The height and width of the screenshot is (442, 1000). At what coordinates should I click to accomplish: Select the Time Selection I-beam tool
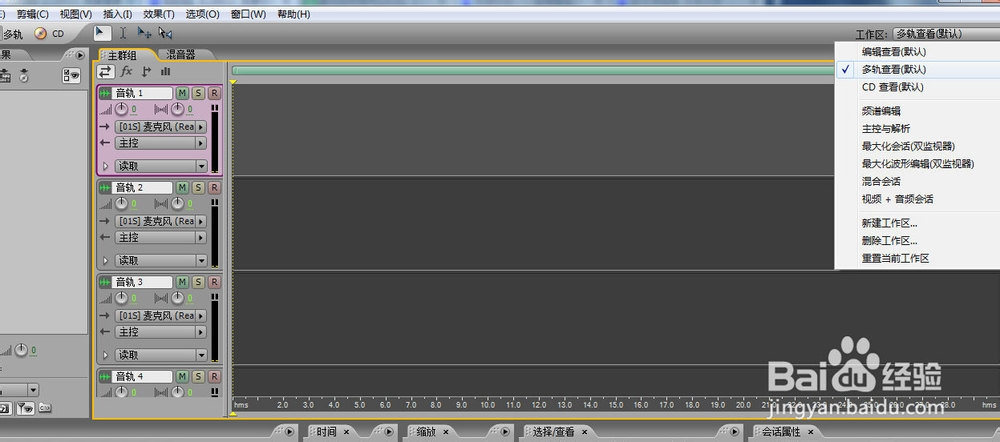tap(123, 33)
